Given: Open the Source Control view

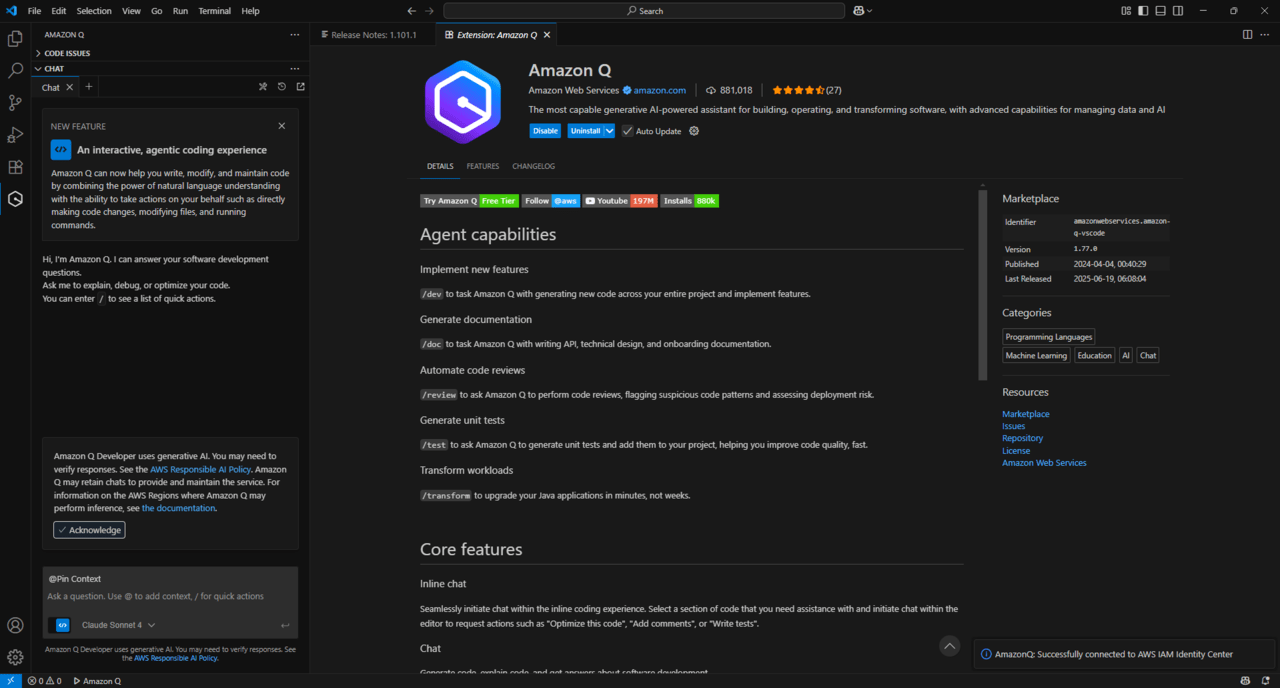Looking at the screenshot, I should click(15, 103).
